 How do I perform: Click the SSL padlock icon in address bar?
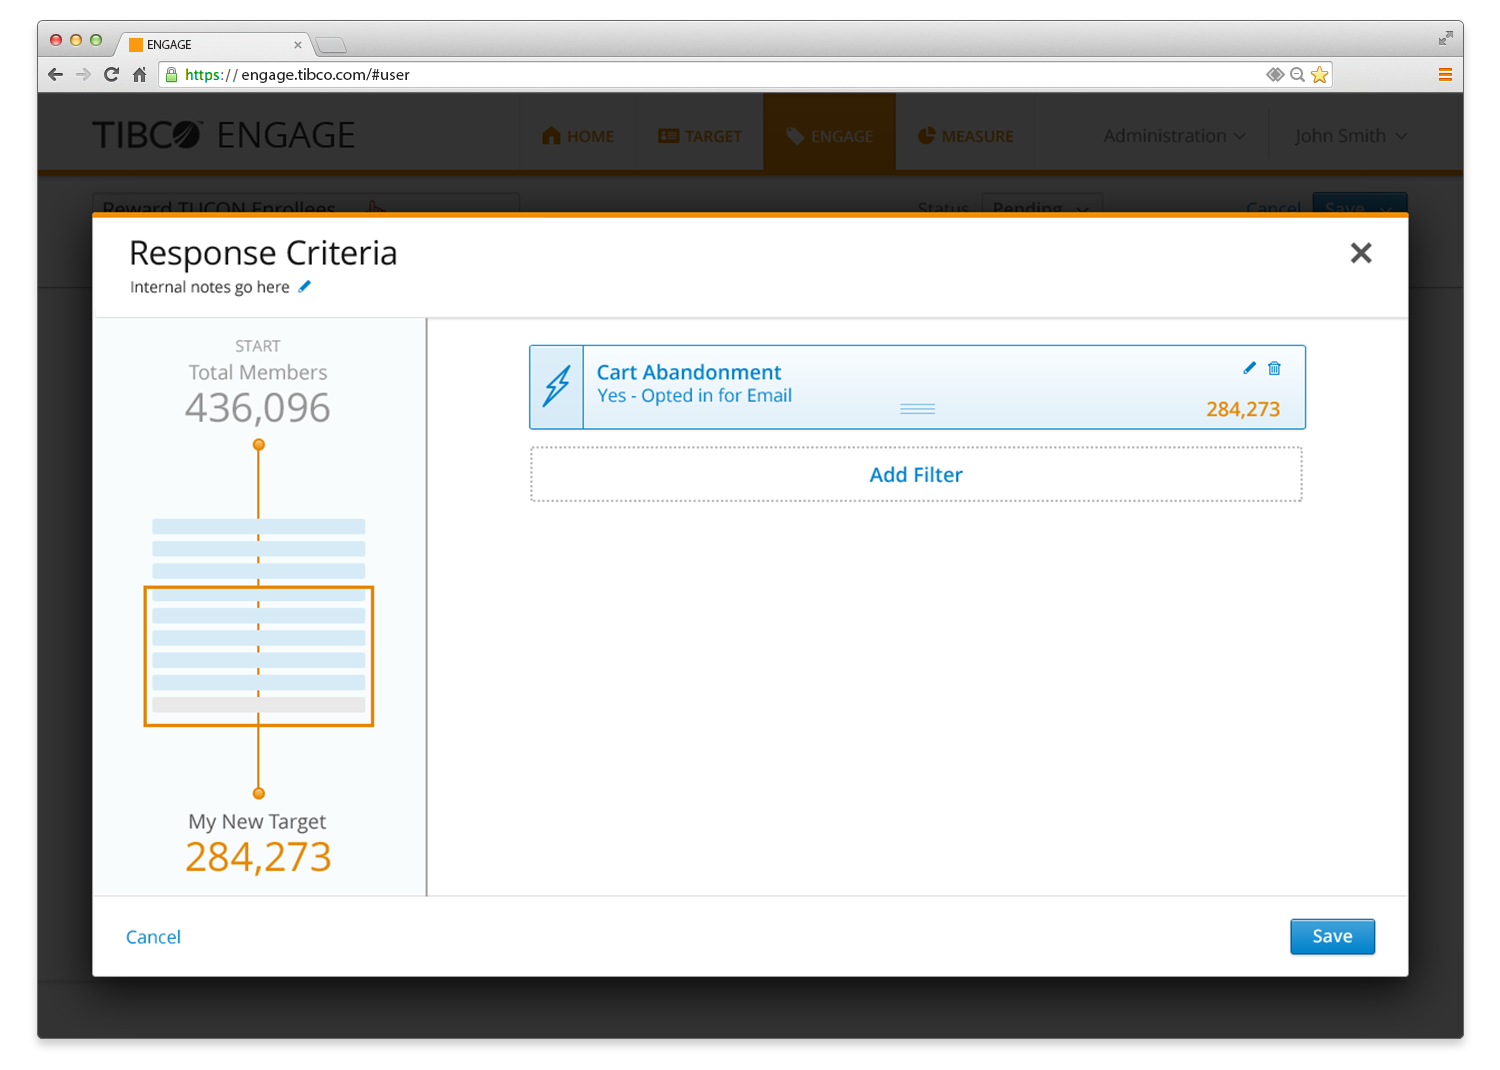coord(172,74)
